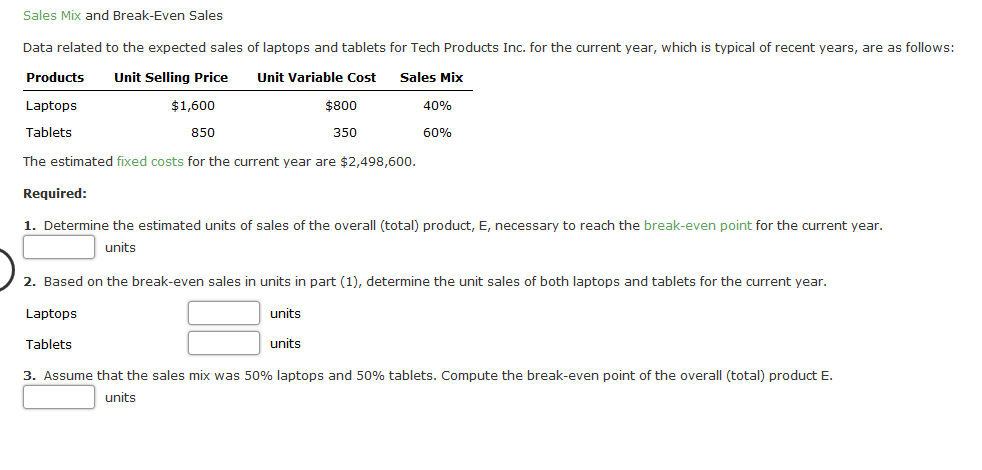Click the bold Required: heading

point(54,194)
